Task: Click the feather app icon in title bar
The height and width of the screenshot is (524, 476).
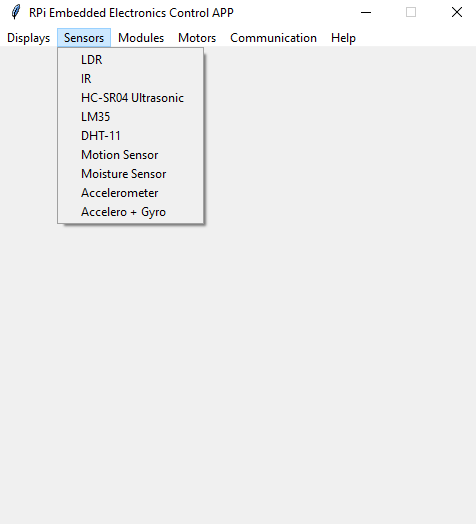Action: [x=16, y=12]
